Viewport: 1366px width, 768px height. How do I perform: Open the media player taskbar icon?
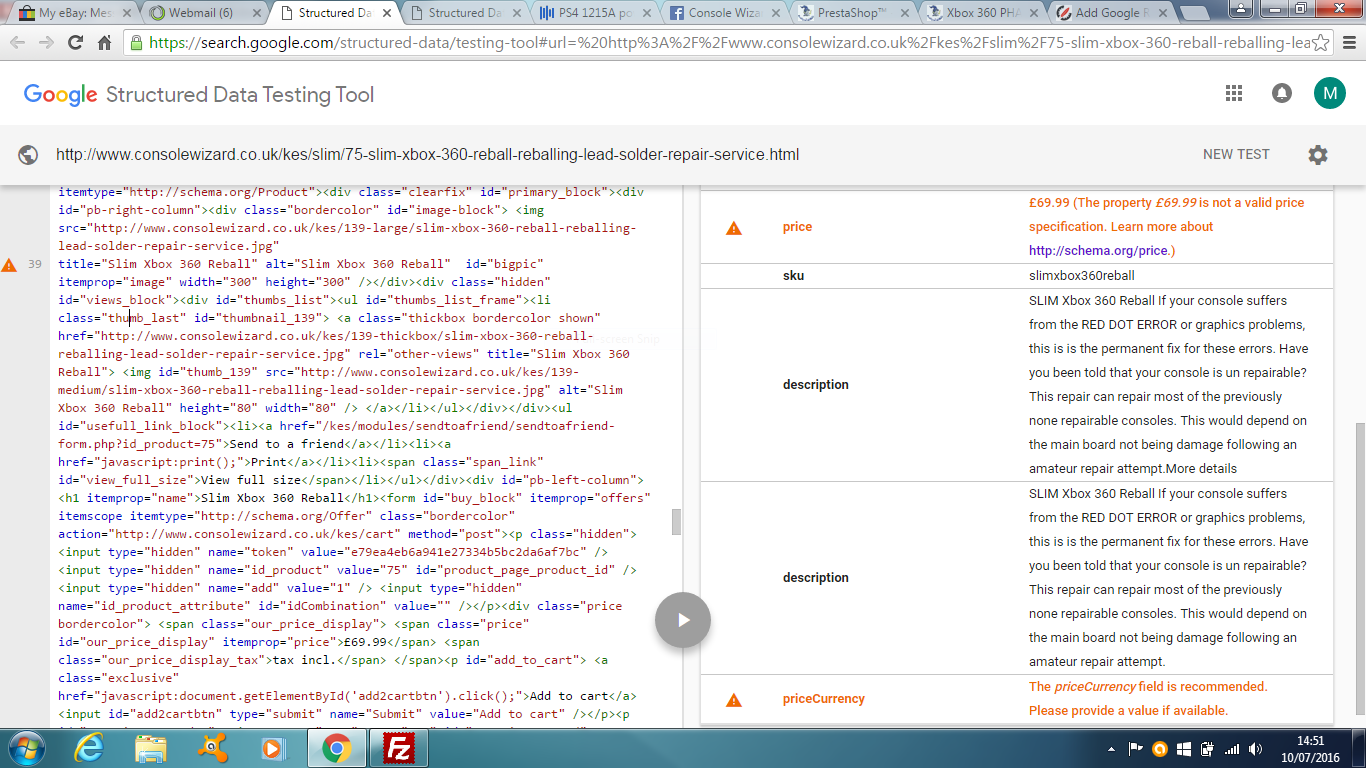coord(271,748)
